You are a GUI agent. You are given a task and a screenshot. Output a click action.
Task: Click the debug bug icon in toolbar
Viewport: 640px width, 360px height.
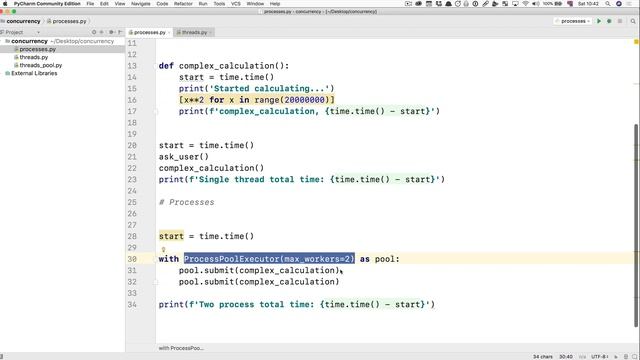pyautogui.click(x=609, y=21)
